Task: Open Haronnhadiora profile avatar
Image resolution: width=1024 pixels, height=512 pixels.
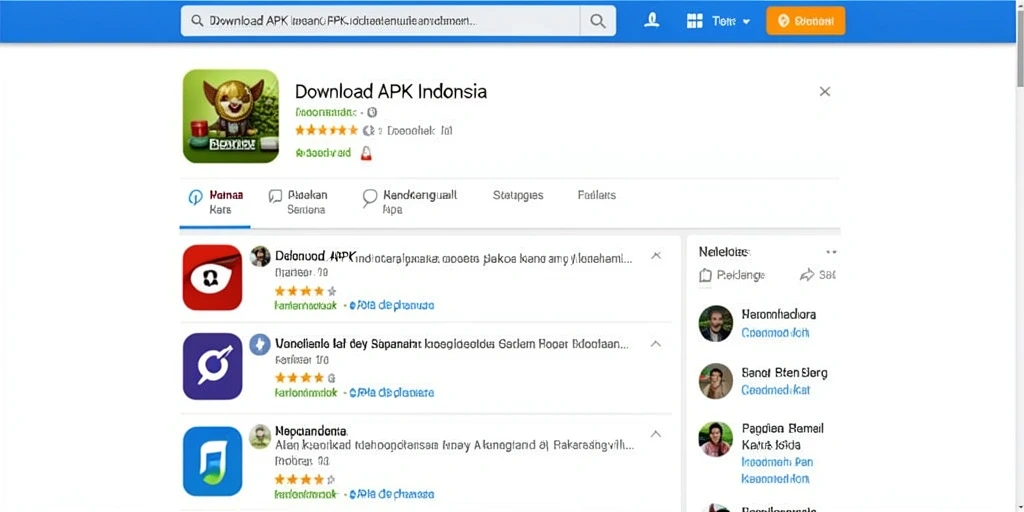Action: click(x=716, y=323)
